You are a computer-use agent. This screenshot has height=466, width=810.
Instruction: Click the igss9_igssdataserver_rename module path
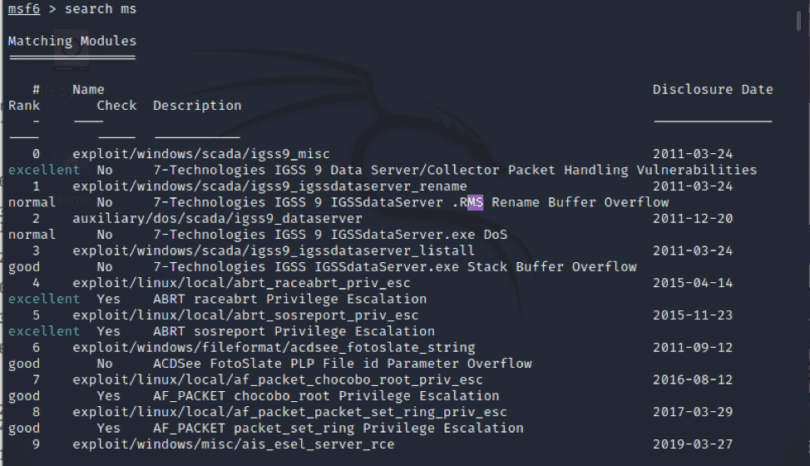point(270,186)
